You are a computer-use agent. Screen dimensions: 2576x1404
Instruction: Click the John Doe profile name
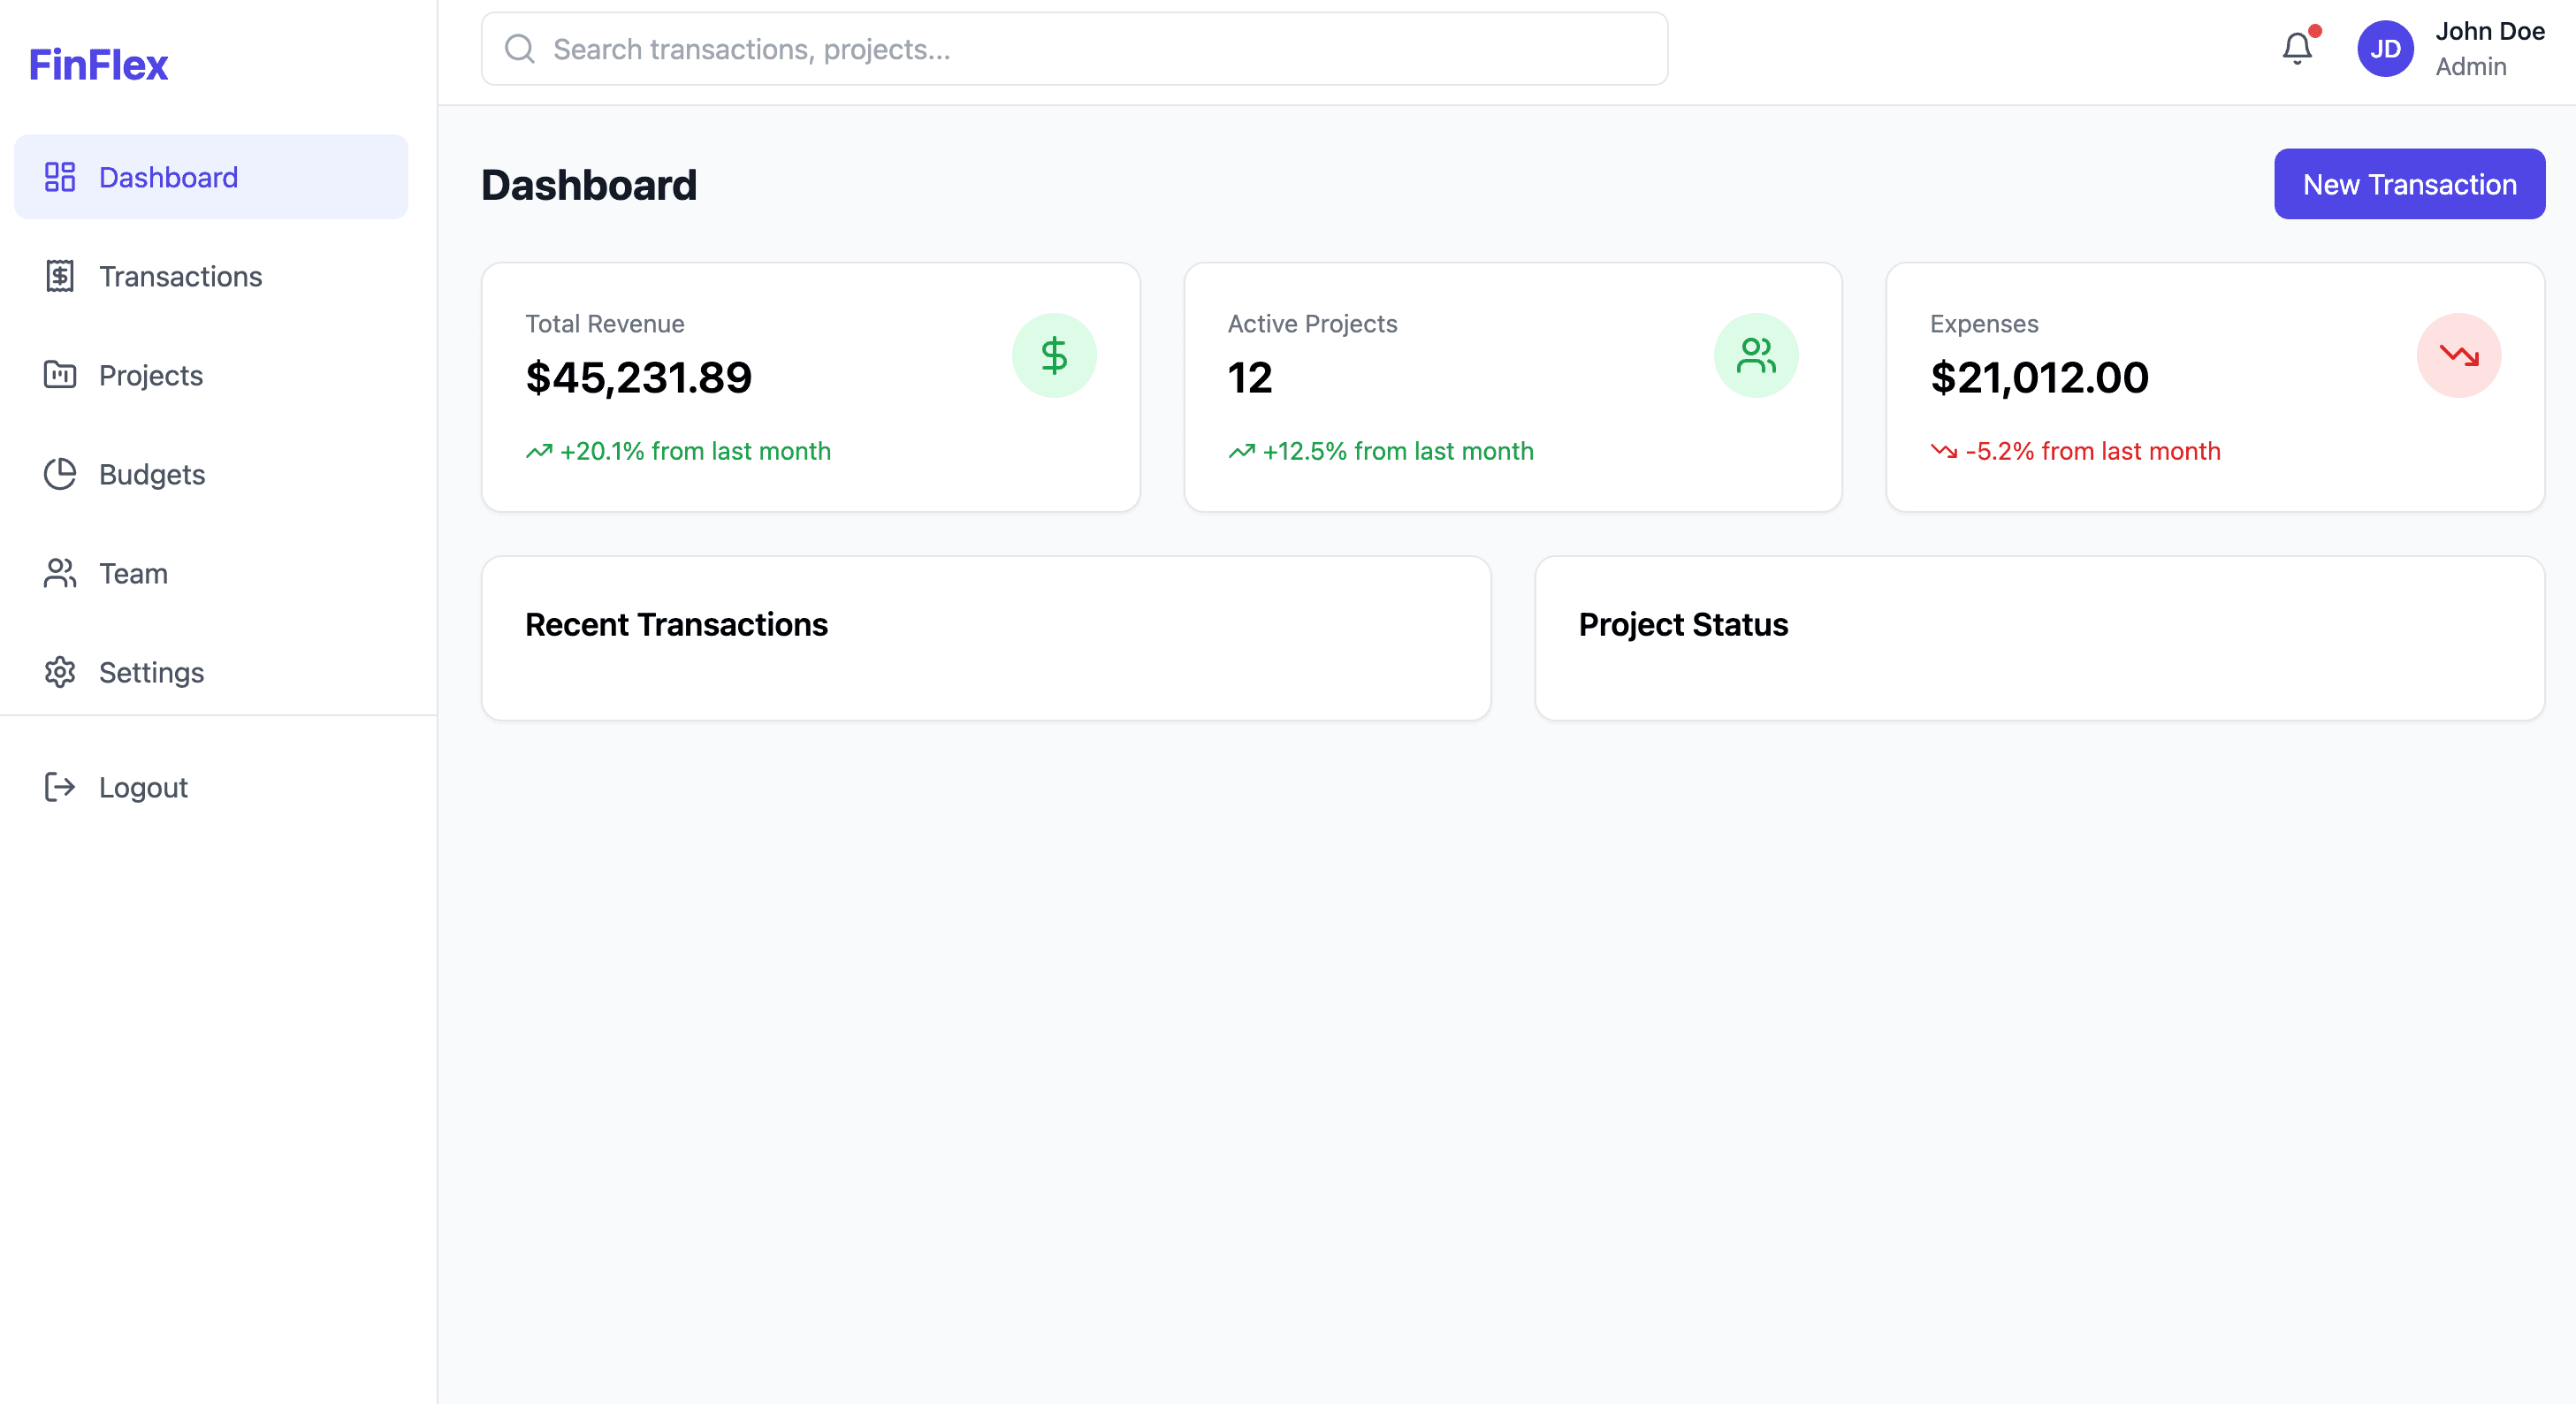point(2490,31)
